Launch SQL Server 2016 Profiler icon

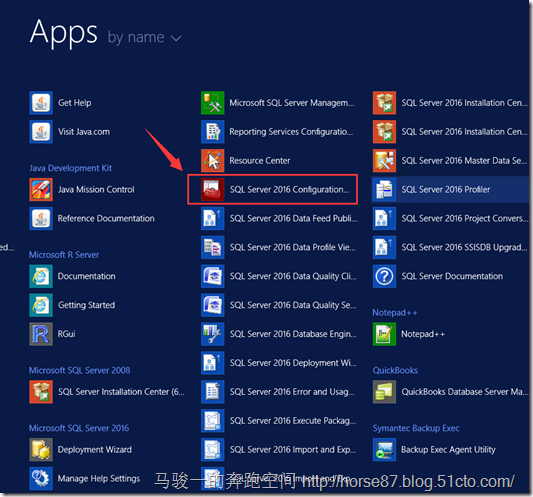point(384,189)
